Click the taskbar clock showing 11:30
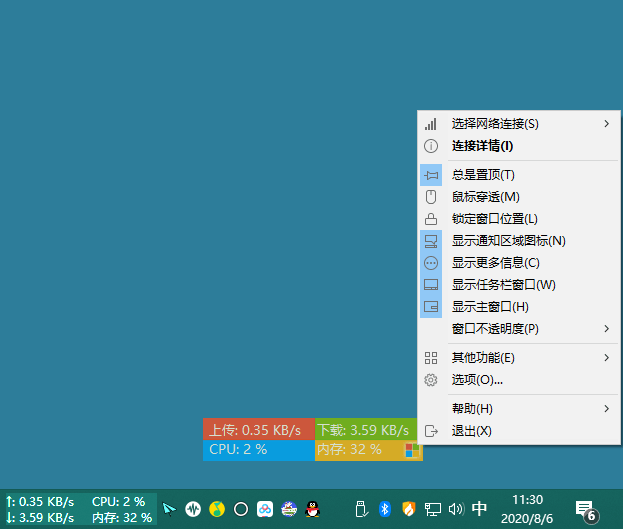This screenshot has height=529, width=623. pos(527,508)
